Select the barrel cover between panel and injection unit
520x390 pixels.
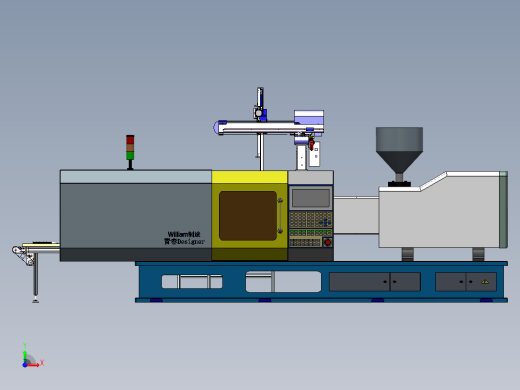pyautogui.click(x=356, y=215)
